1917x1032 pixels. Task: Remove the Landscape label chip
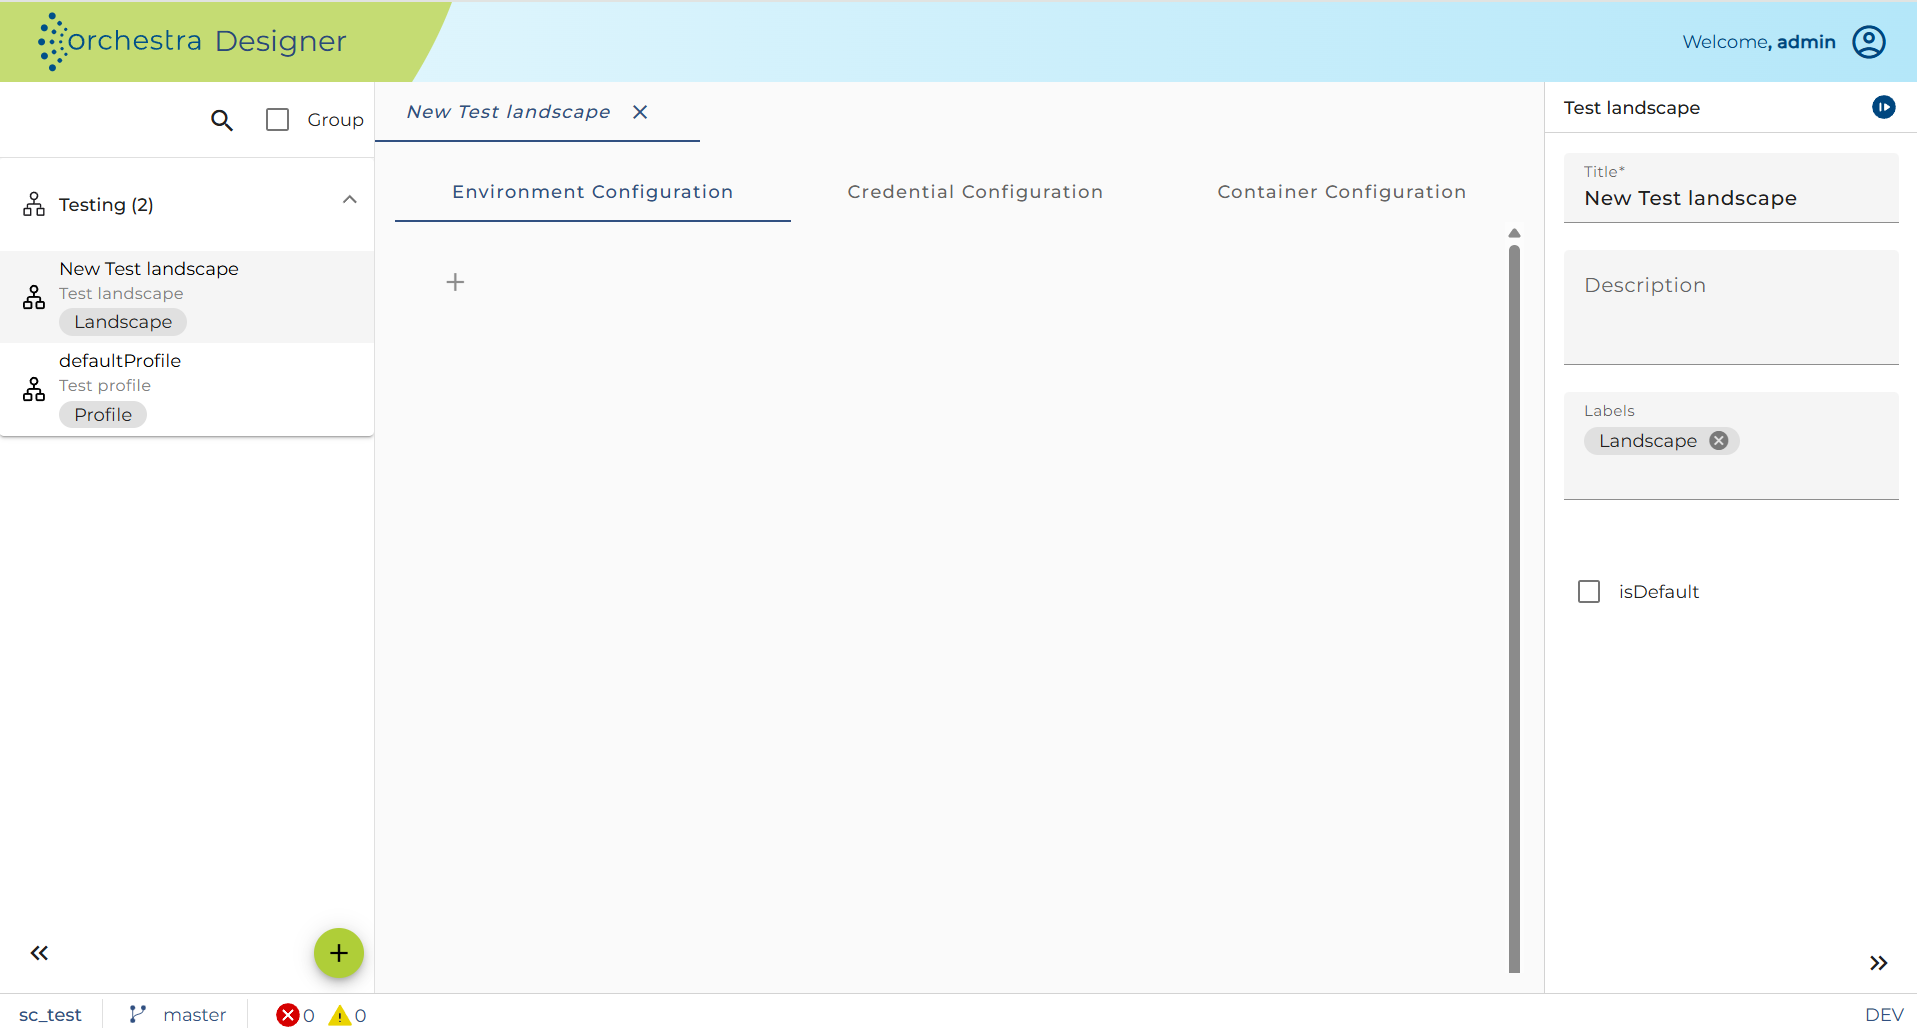tap(1718, 441)
